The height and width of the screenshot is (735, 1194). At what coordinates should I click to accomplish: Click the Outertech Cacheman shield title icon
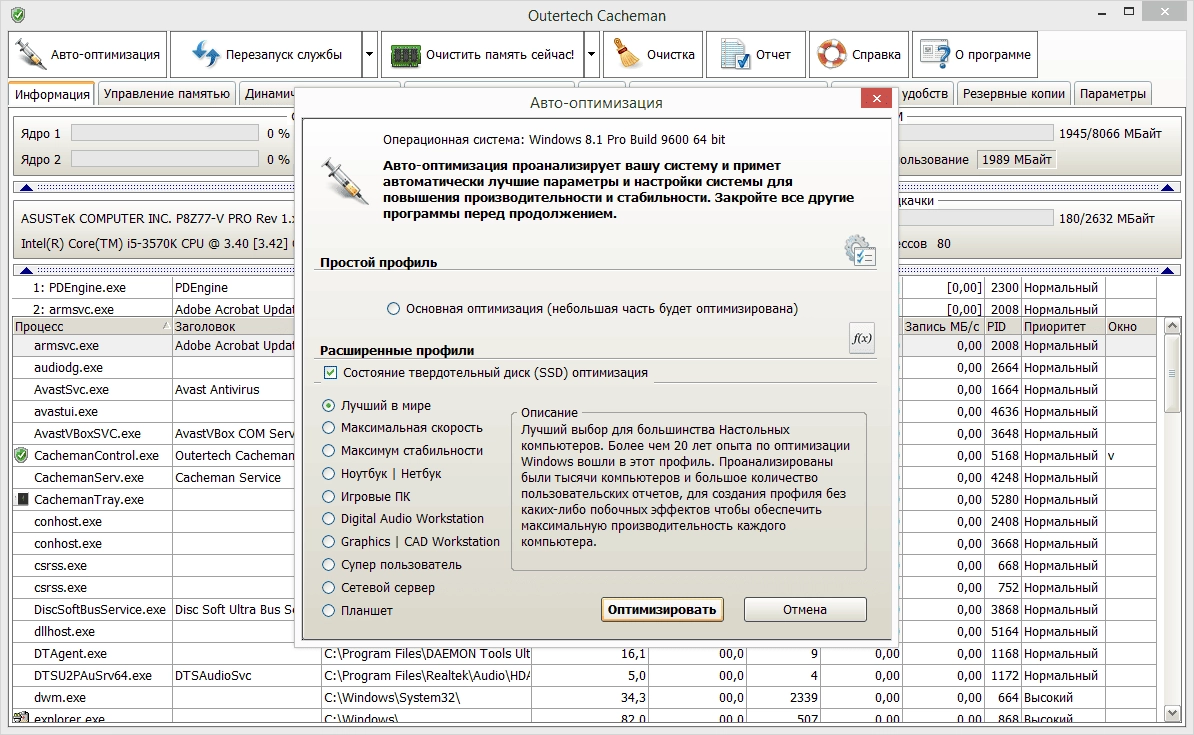(18, 14)
